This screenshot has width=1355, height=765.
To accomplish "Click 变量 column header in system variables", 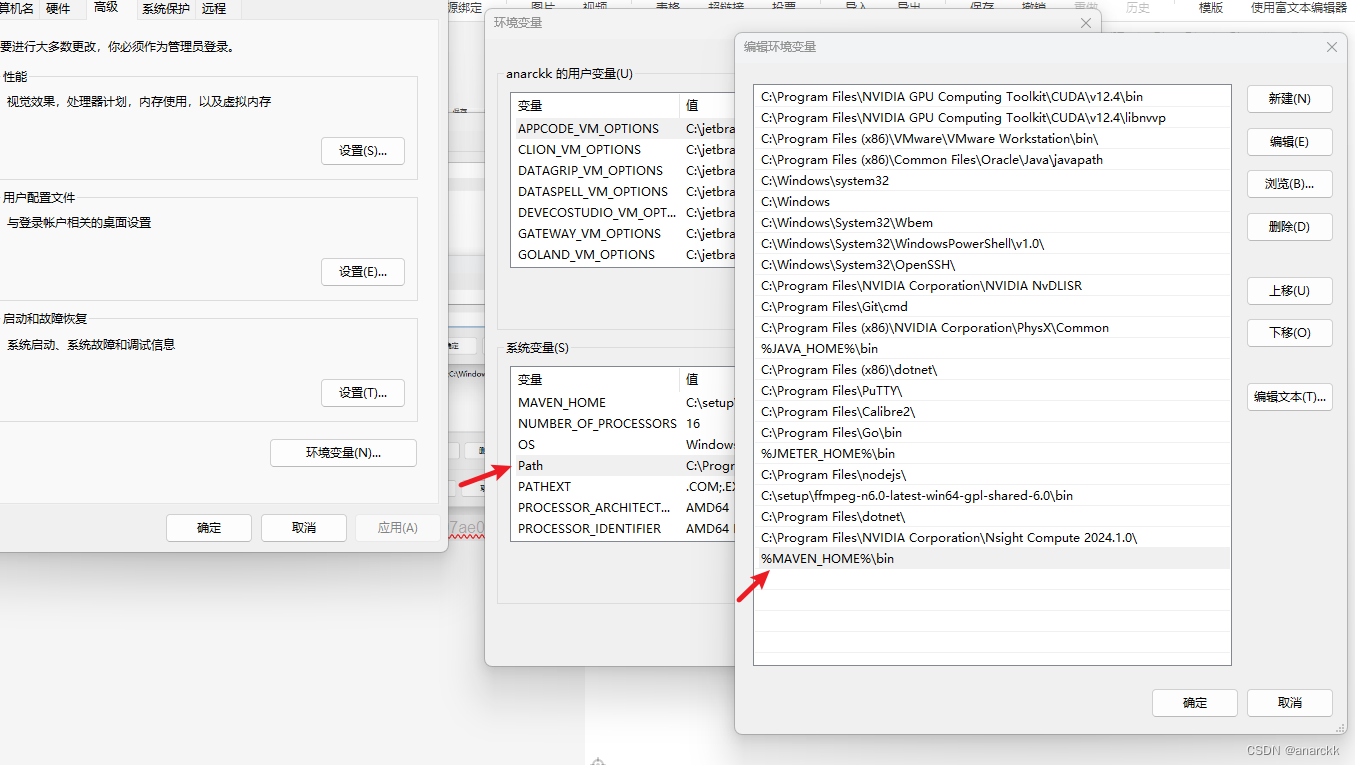I will tap(595, 380).
